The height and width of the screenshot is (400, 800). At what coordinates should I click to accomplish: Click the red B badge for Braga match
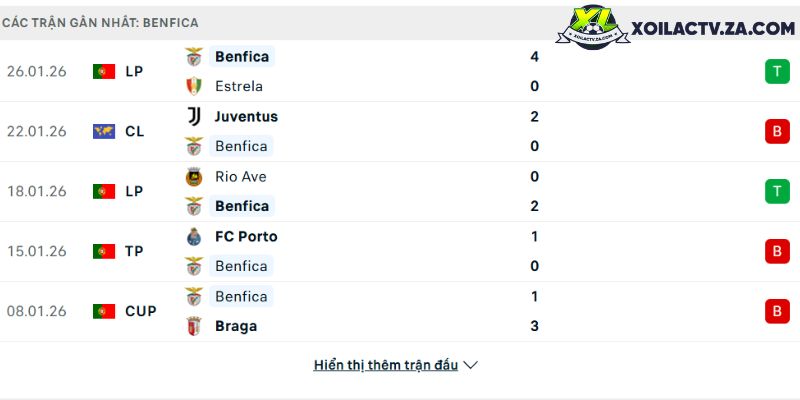click(777, 311)
